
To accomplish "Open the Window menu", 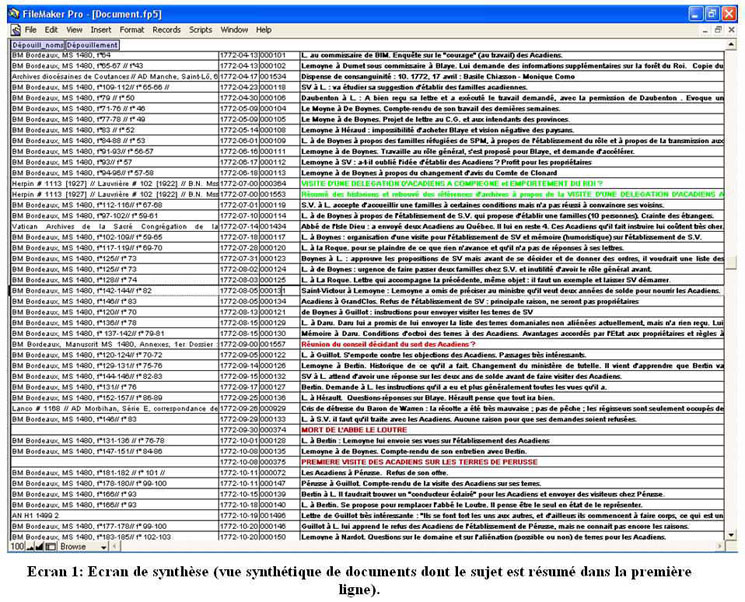I will click(234, 29).
